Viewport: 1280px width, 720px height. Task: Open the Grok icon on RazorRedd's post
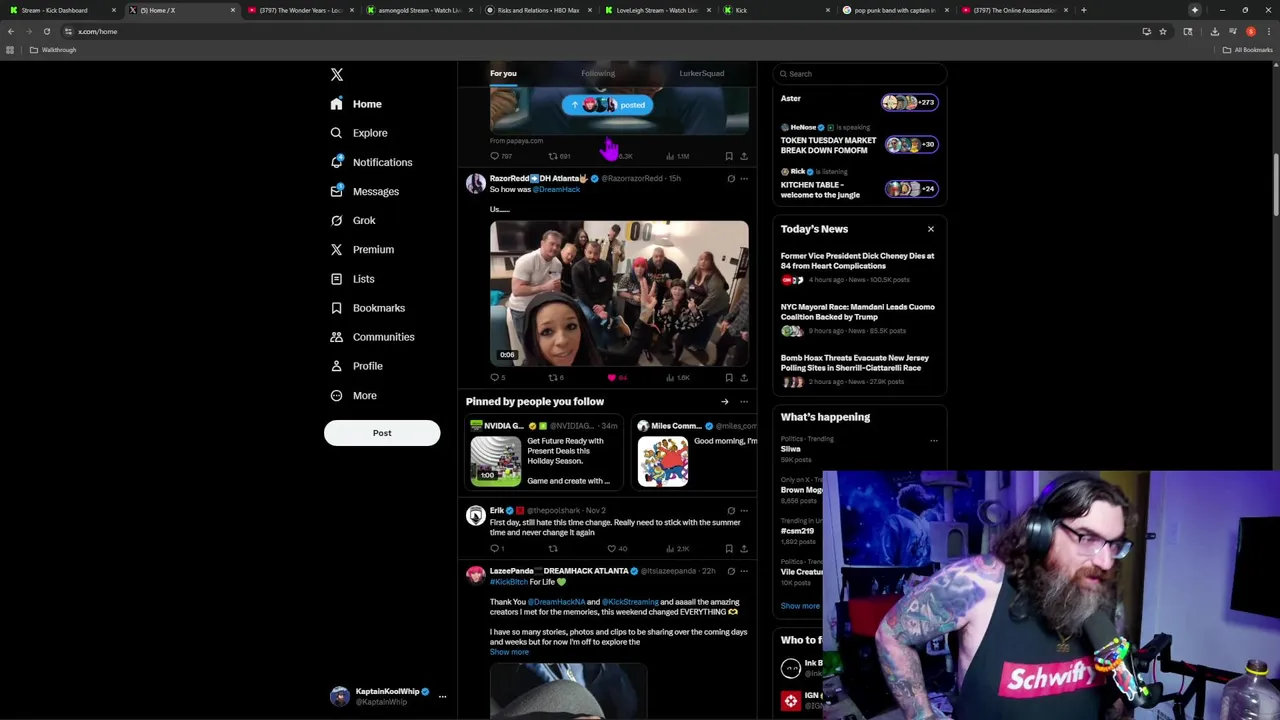(x=731, y=179)
